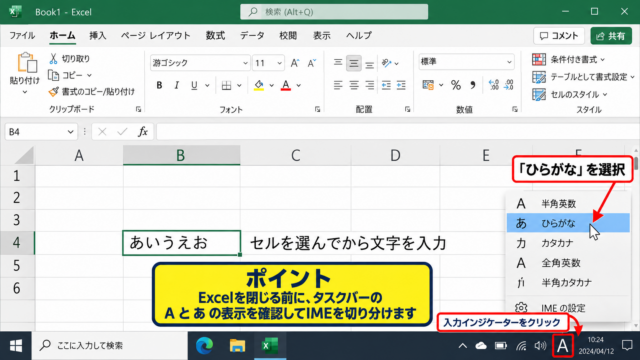Center cell text horizontally
The width and height of the screenshot is (640, 360).
(x=353, y=85)
